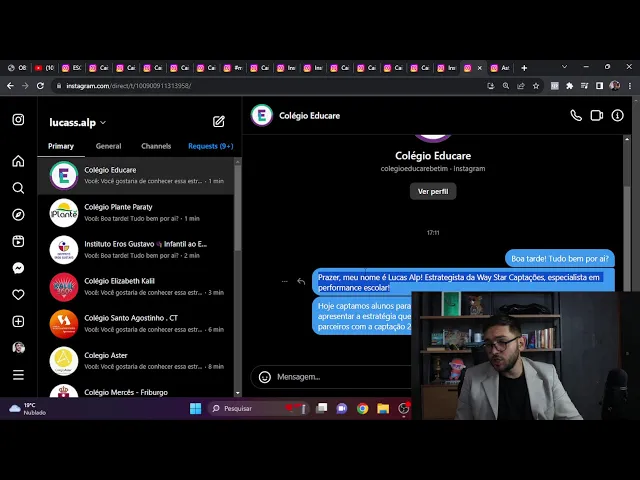This screenshot has width=640, height=480.
Task: Open Instituto Eros Gustavo conversation
Action: click(136, 250)
